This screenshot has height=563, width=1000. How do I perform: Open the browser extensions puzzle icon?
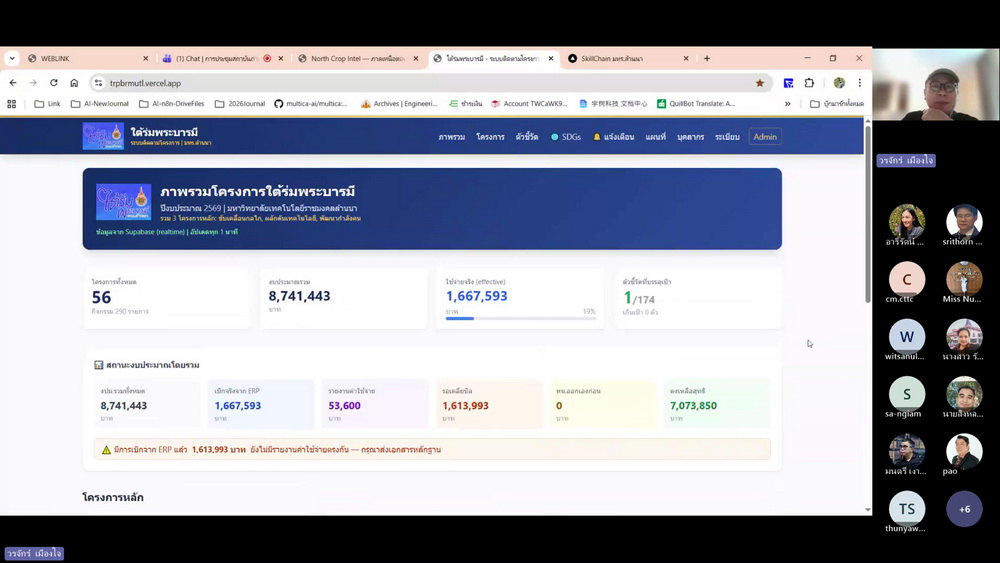(809, 83)
